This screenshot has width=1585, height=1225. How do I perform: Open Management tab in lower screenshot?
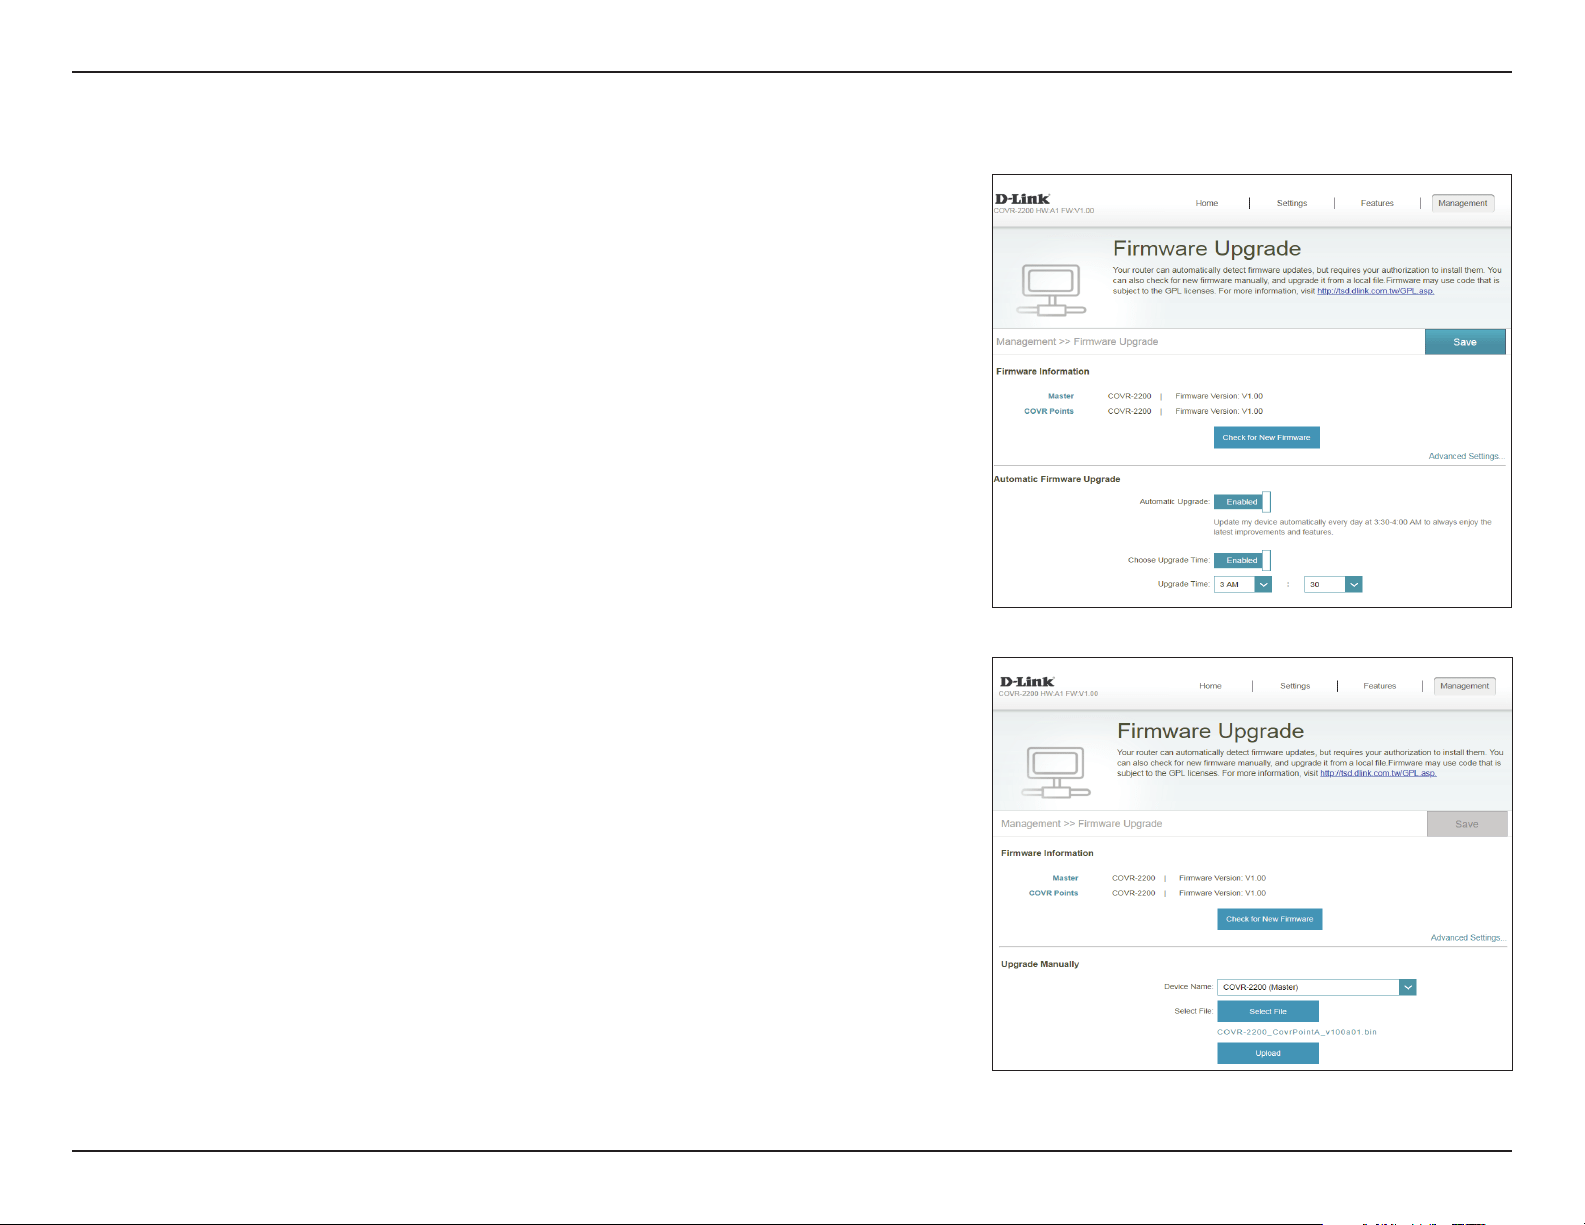pyautogui.click(x=1465, y=686)
